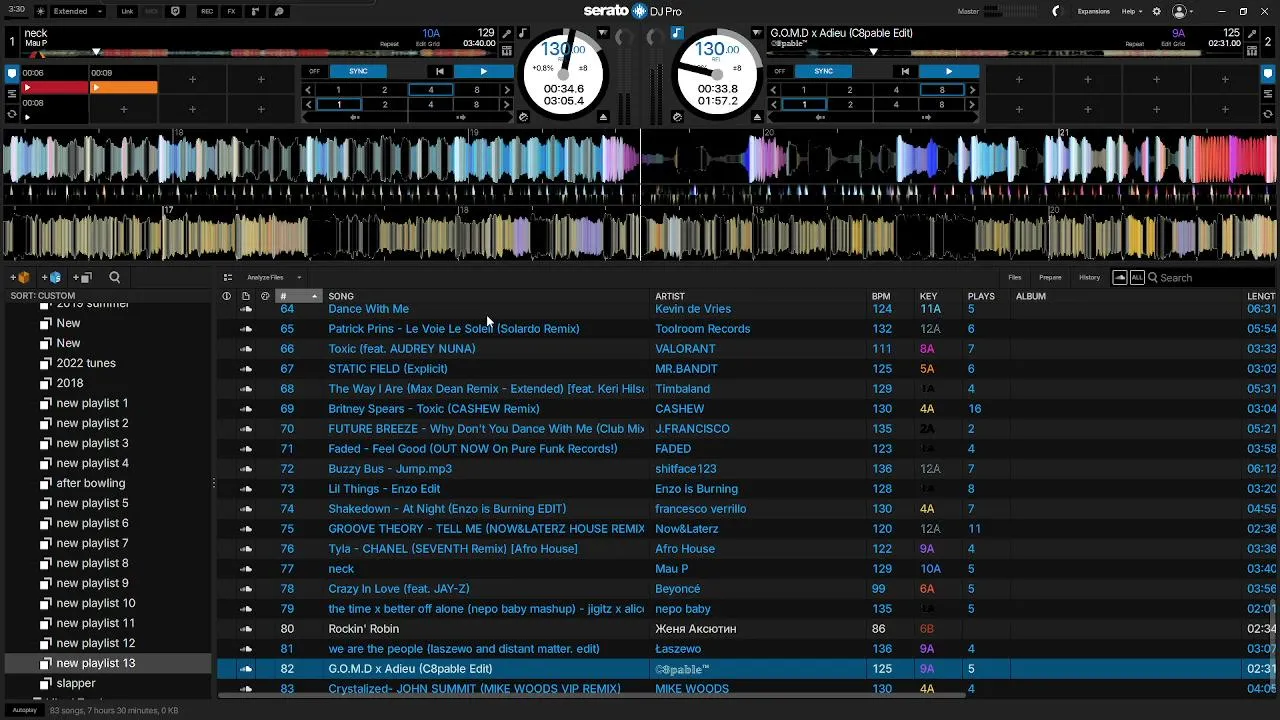Play deck 1 track
The image size is (1280, 720).
pos(484,71)
